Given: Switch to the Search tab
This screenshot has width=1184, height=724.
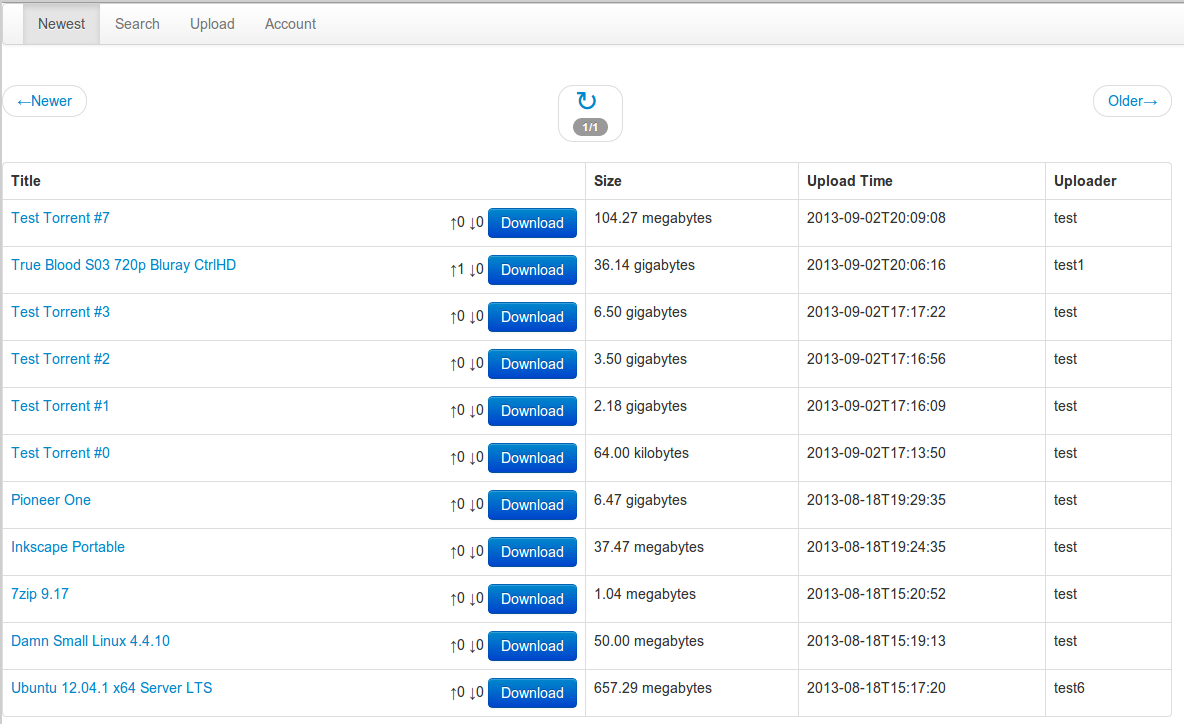Looking at the screenshot, I should pos(137,24).
